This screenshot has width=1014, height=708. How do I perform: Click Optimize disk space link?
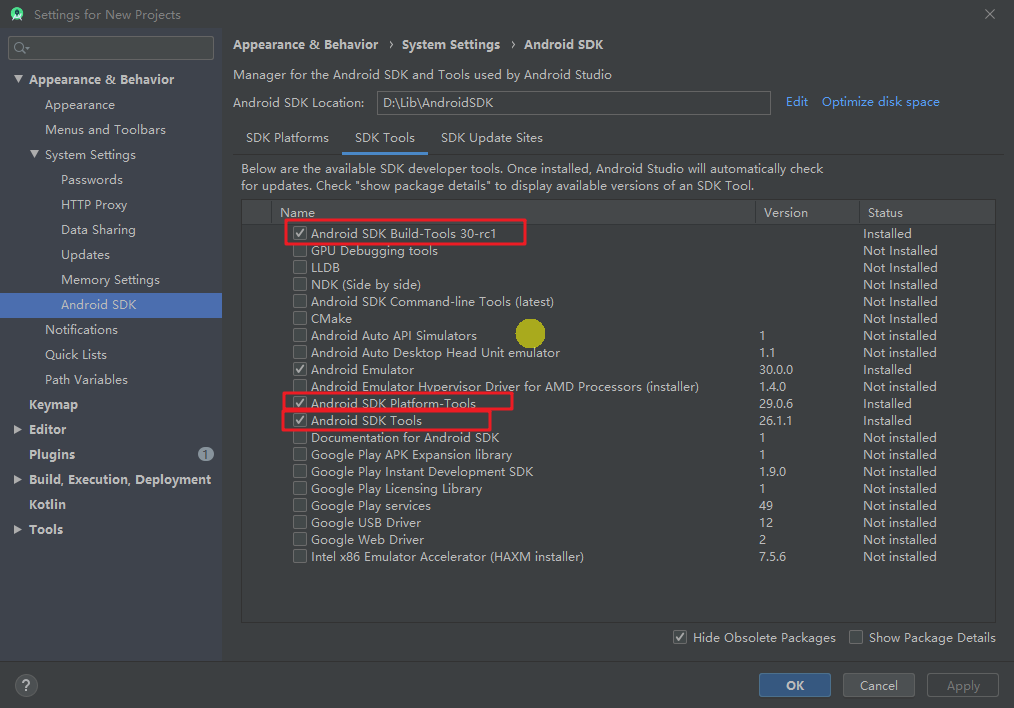click(881, 102)
